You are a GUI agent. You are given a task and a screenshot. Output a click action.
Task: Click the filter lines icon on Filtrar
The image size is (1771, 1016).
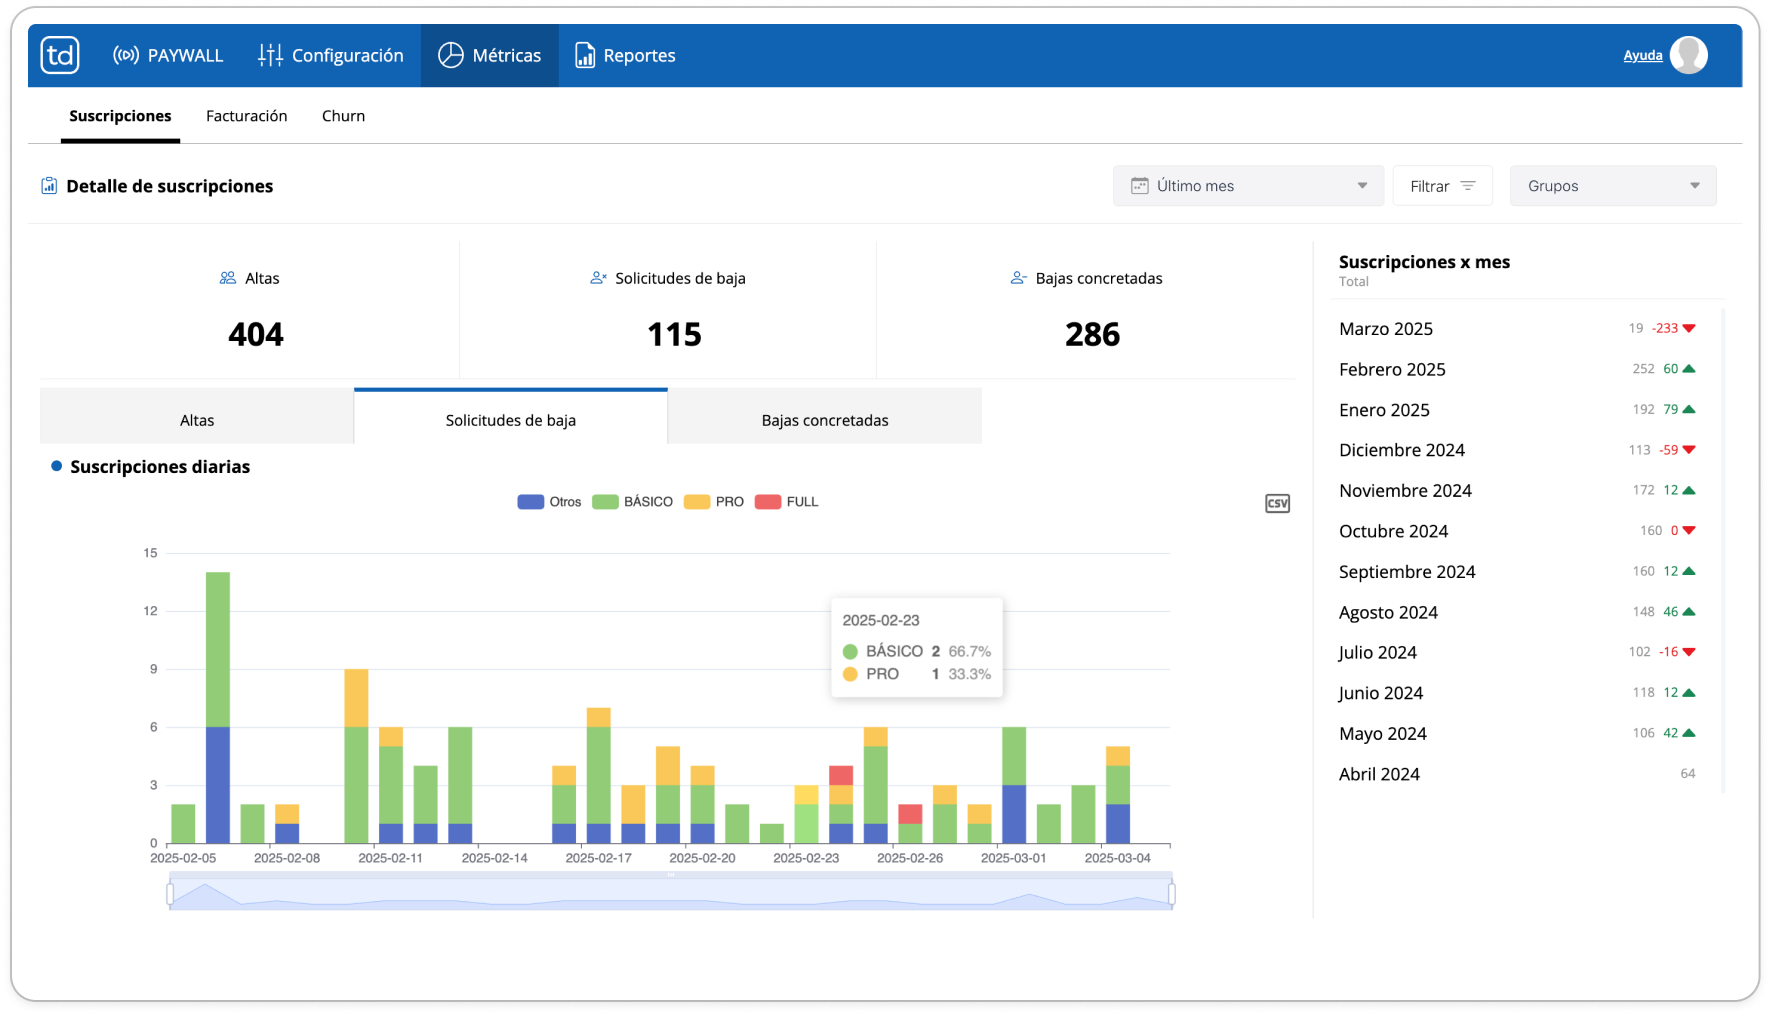(x=1468, y=186)
